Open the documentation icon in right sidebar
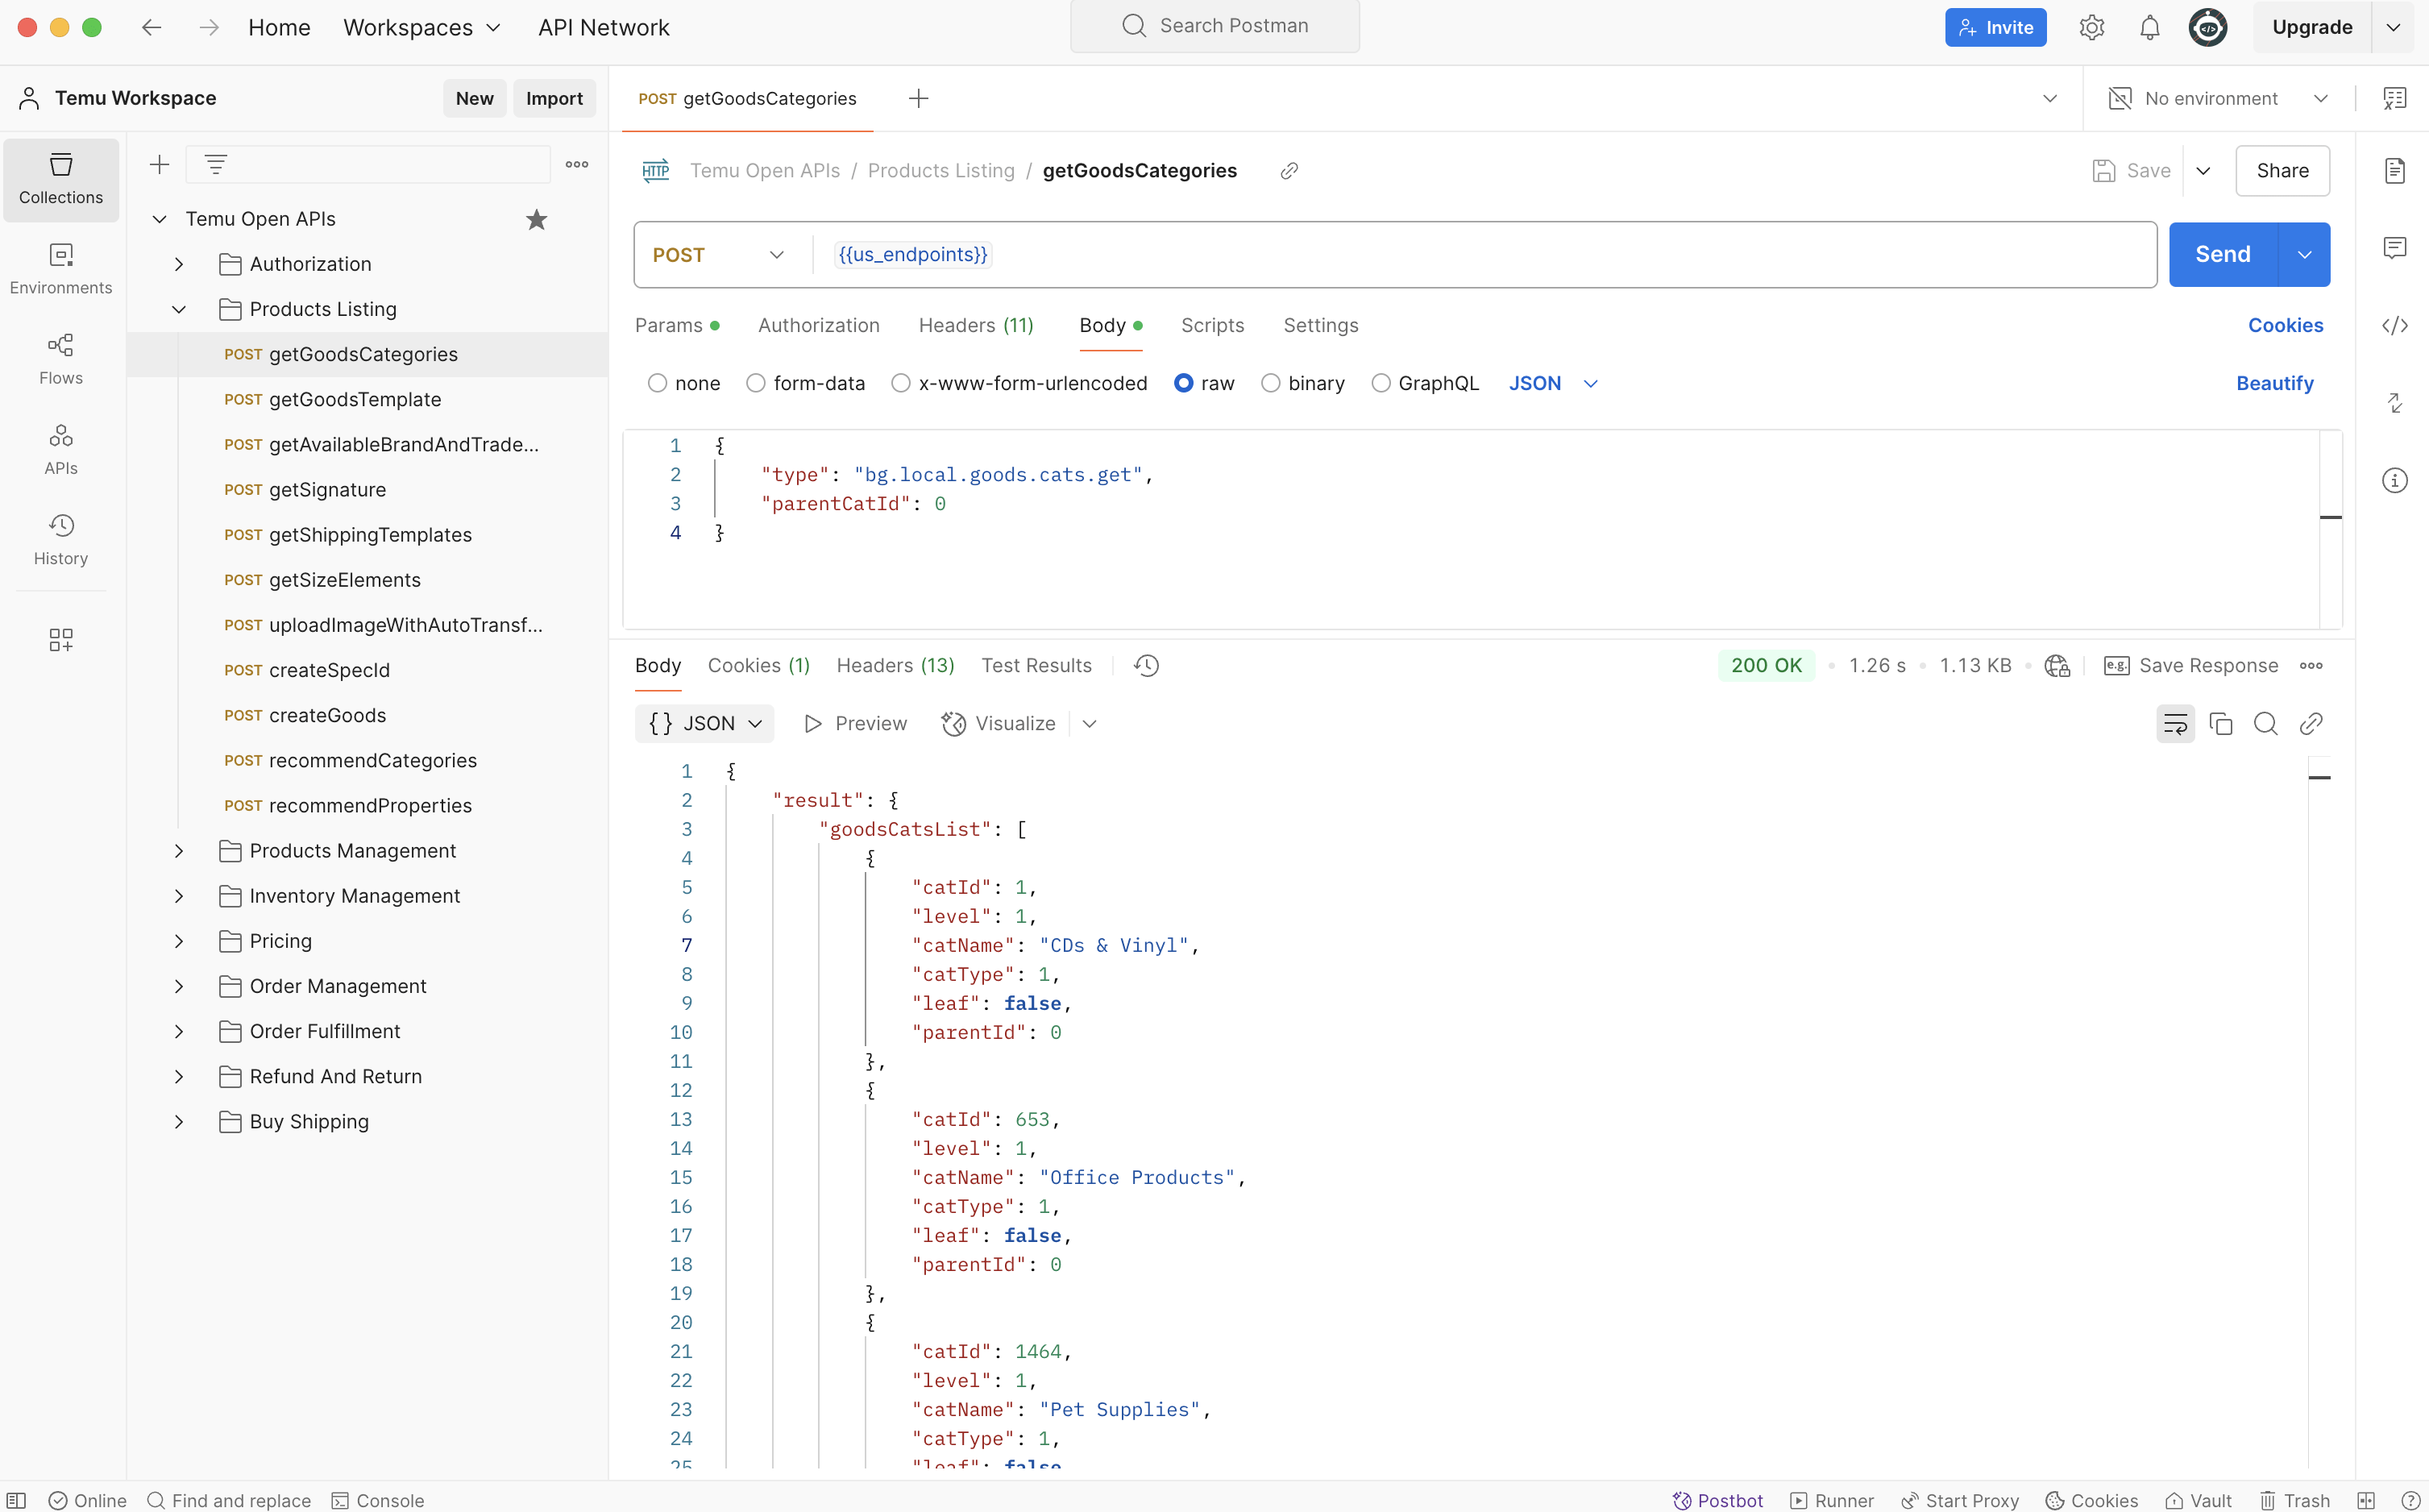Image resolution: width=2429 pixels, height=1512 pixels. coord(2394,170)
